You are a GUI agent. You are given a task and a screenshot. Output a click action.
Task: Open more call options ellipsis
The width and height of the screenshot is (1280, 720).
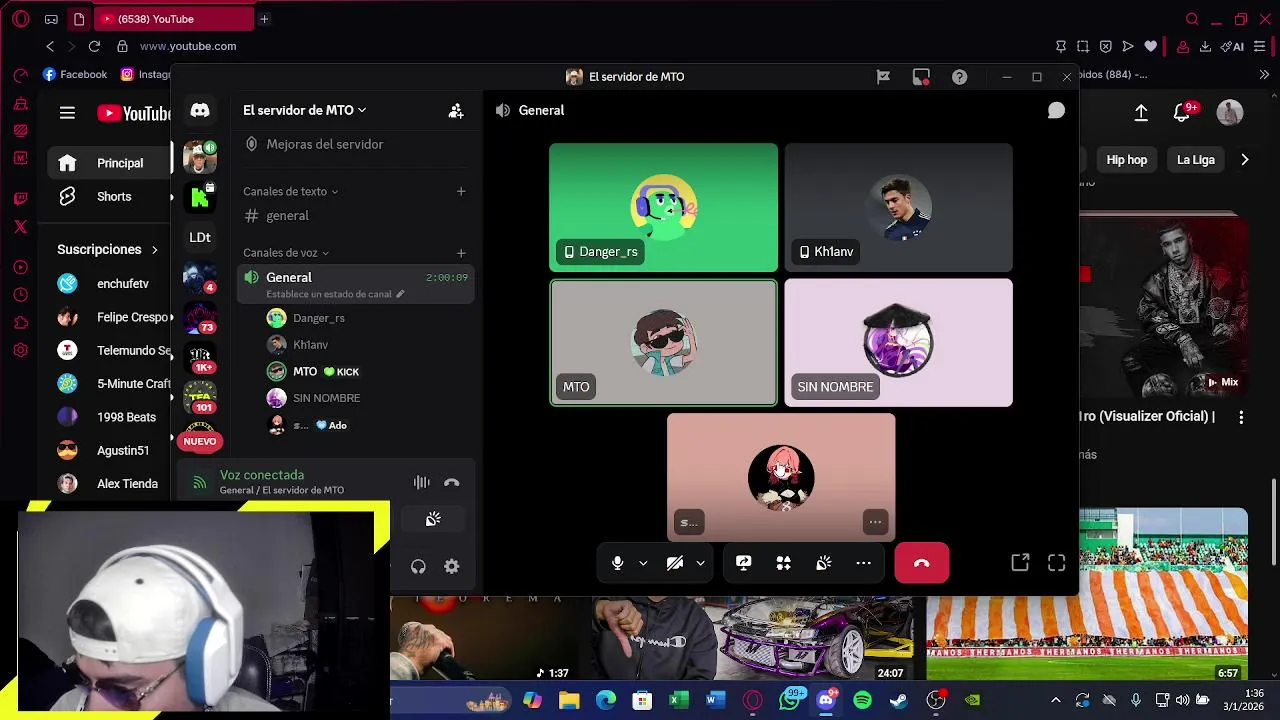[x=863, y=563]
